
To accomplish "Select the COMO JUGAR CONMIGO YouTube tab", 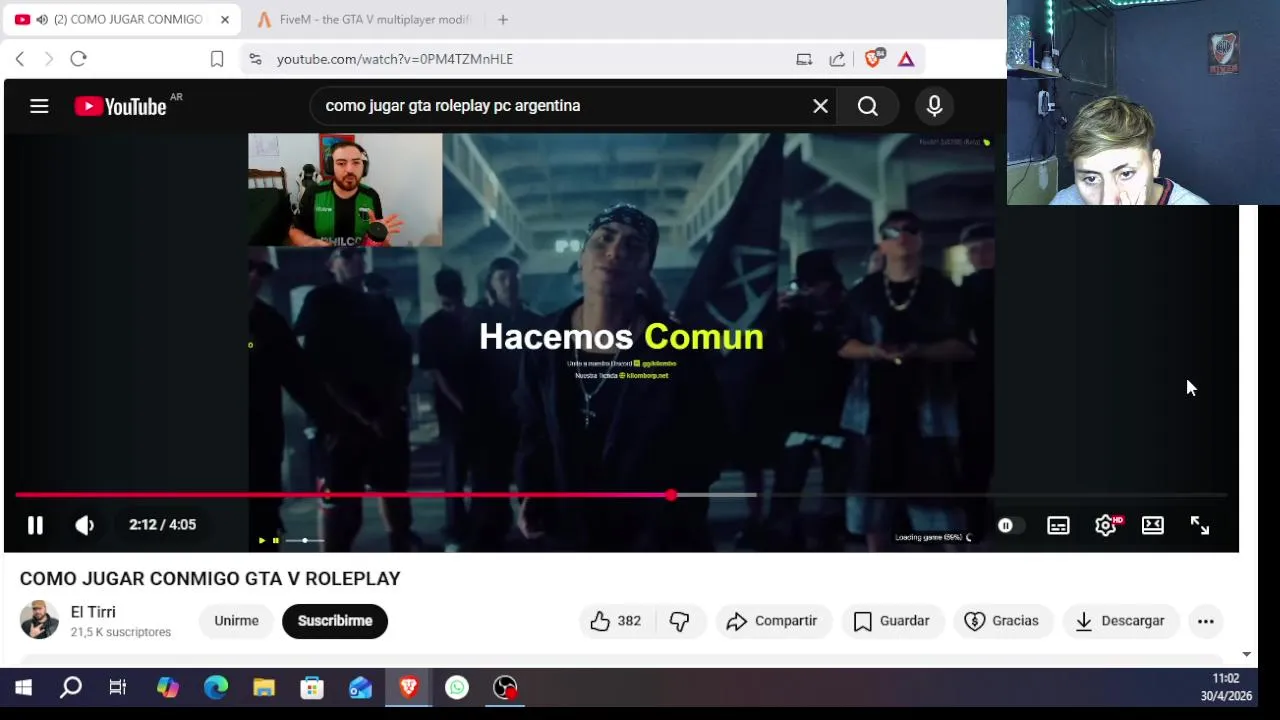I will click(x=122, y=19).
